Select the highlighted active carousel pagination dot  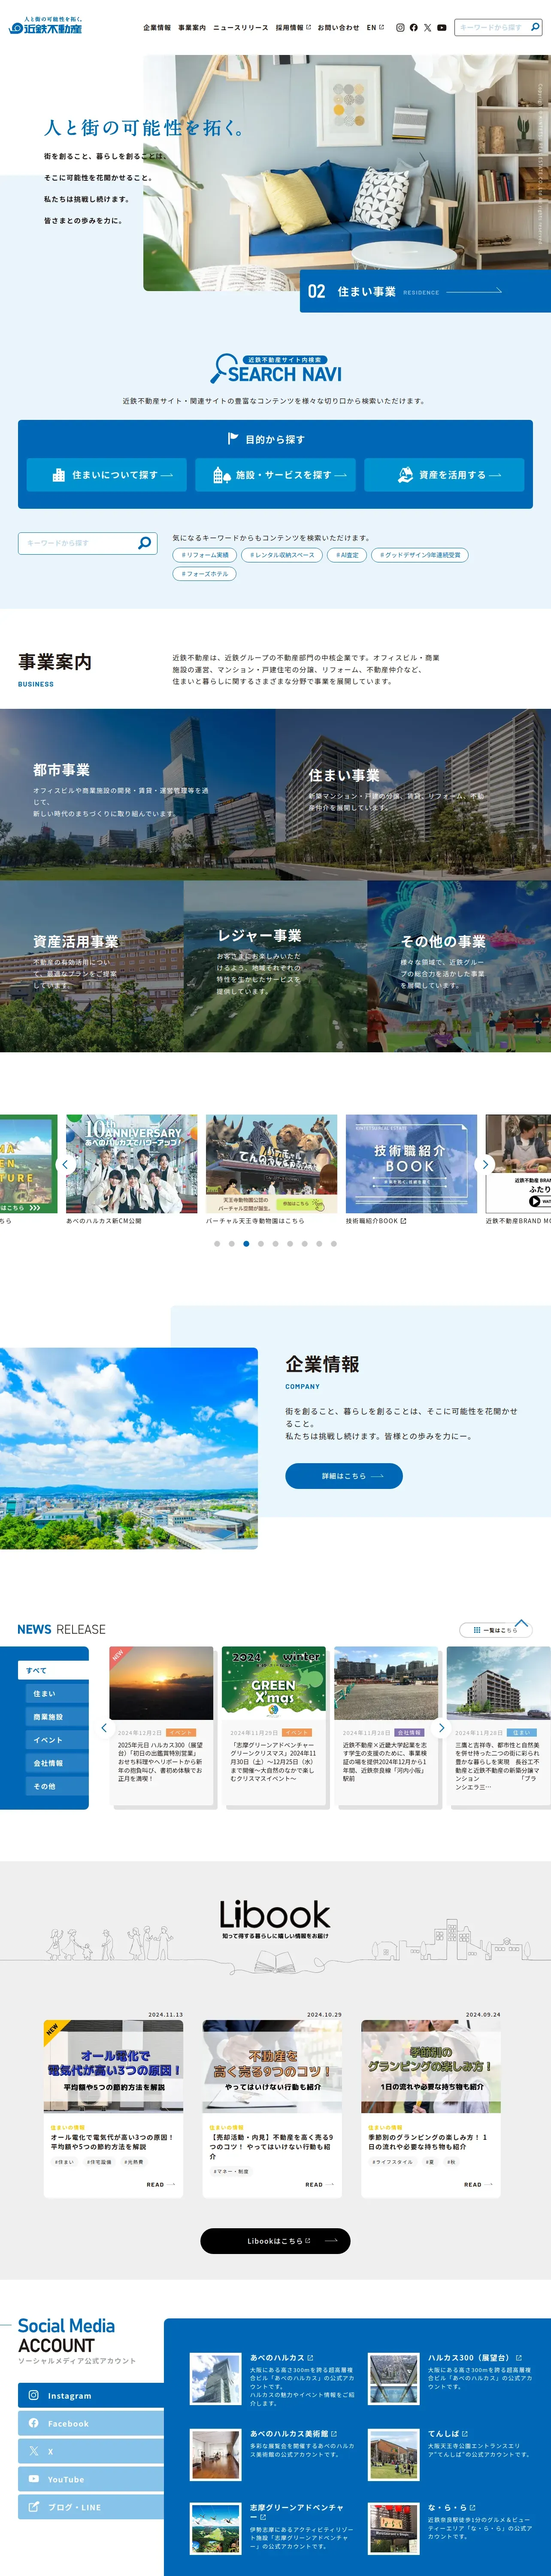(246, 1244)
